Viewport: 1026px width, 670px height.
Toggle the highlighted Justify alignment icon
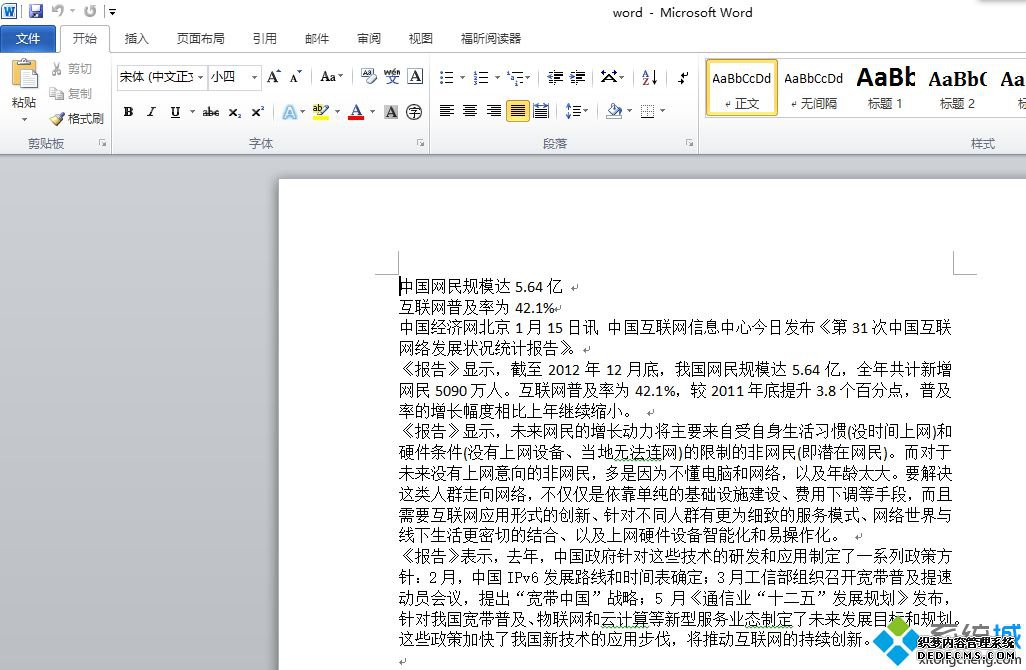[518, 111]
